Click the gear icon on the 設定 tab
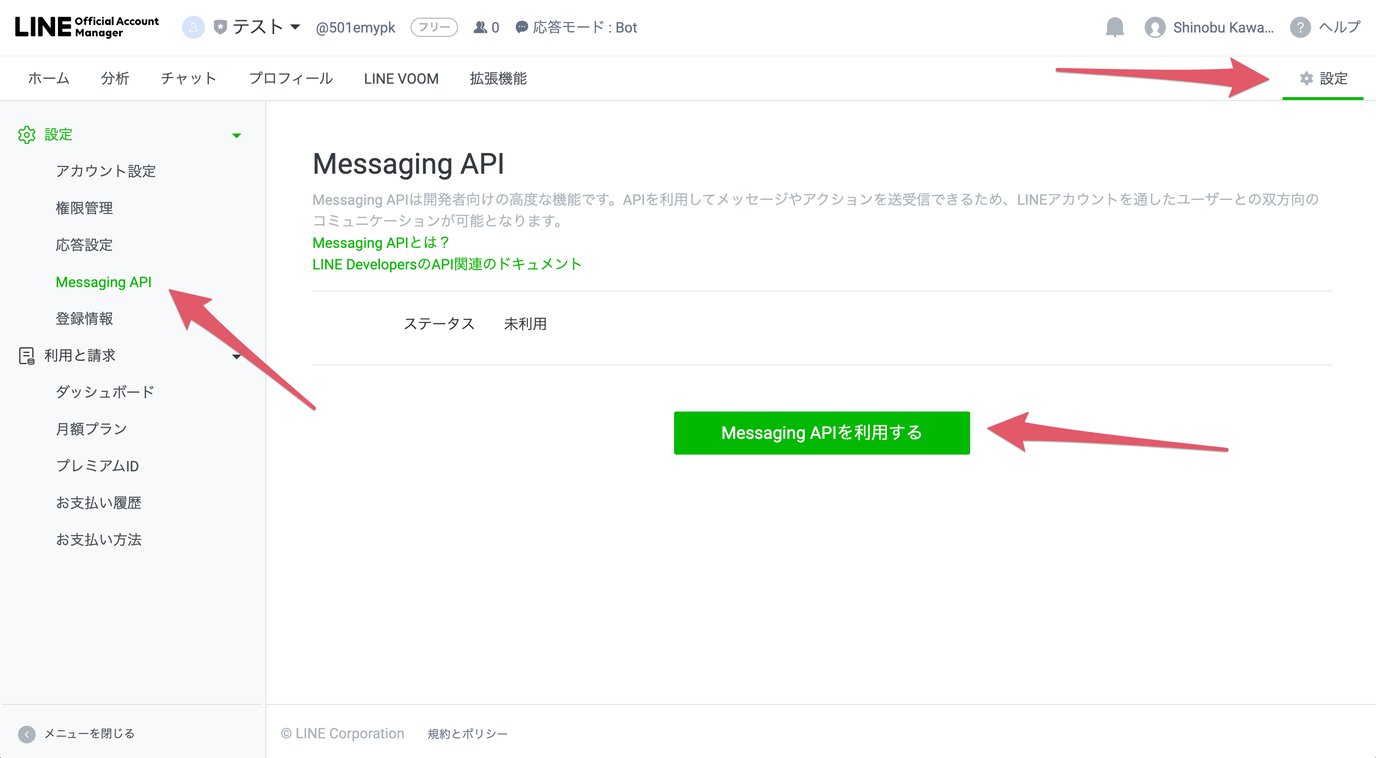 click(x=1305, y=77)
